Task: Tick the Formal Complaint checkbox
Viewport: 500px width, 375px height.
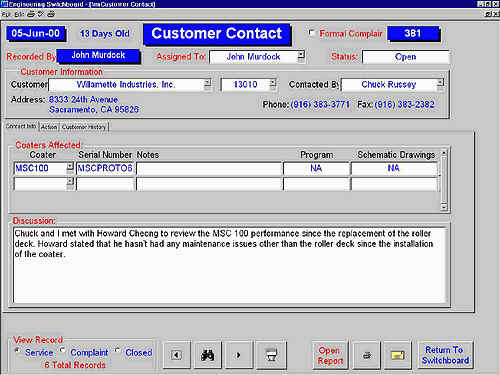Action: [311, 33]
